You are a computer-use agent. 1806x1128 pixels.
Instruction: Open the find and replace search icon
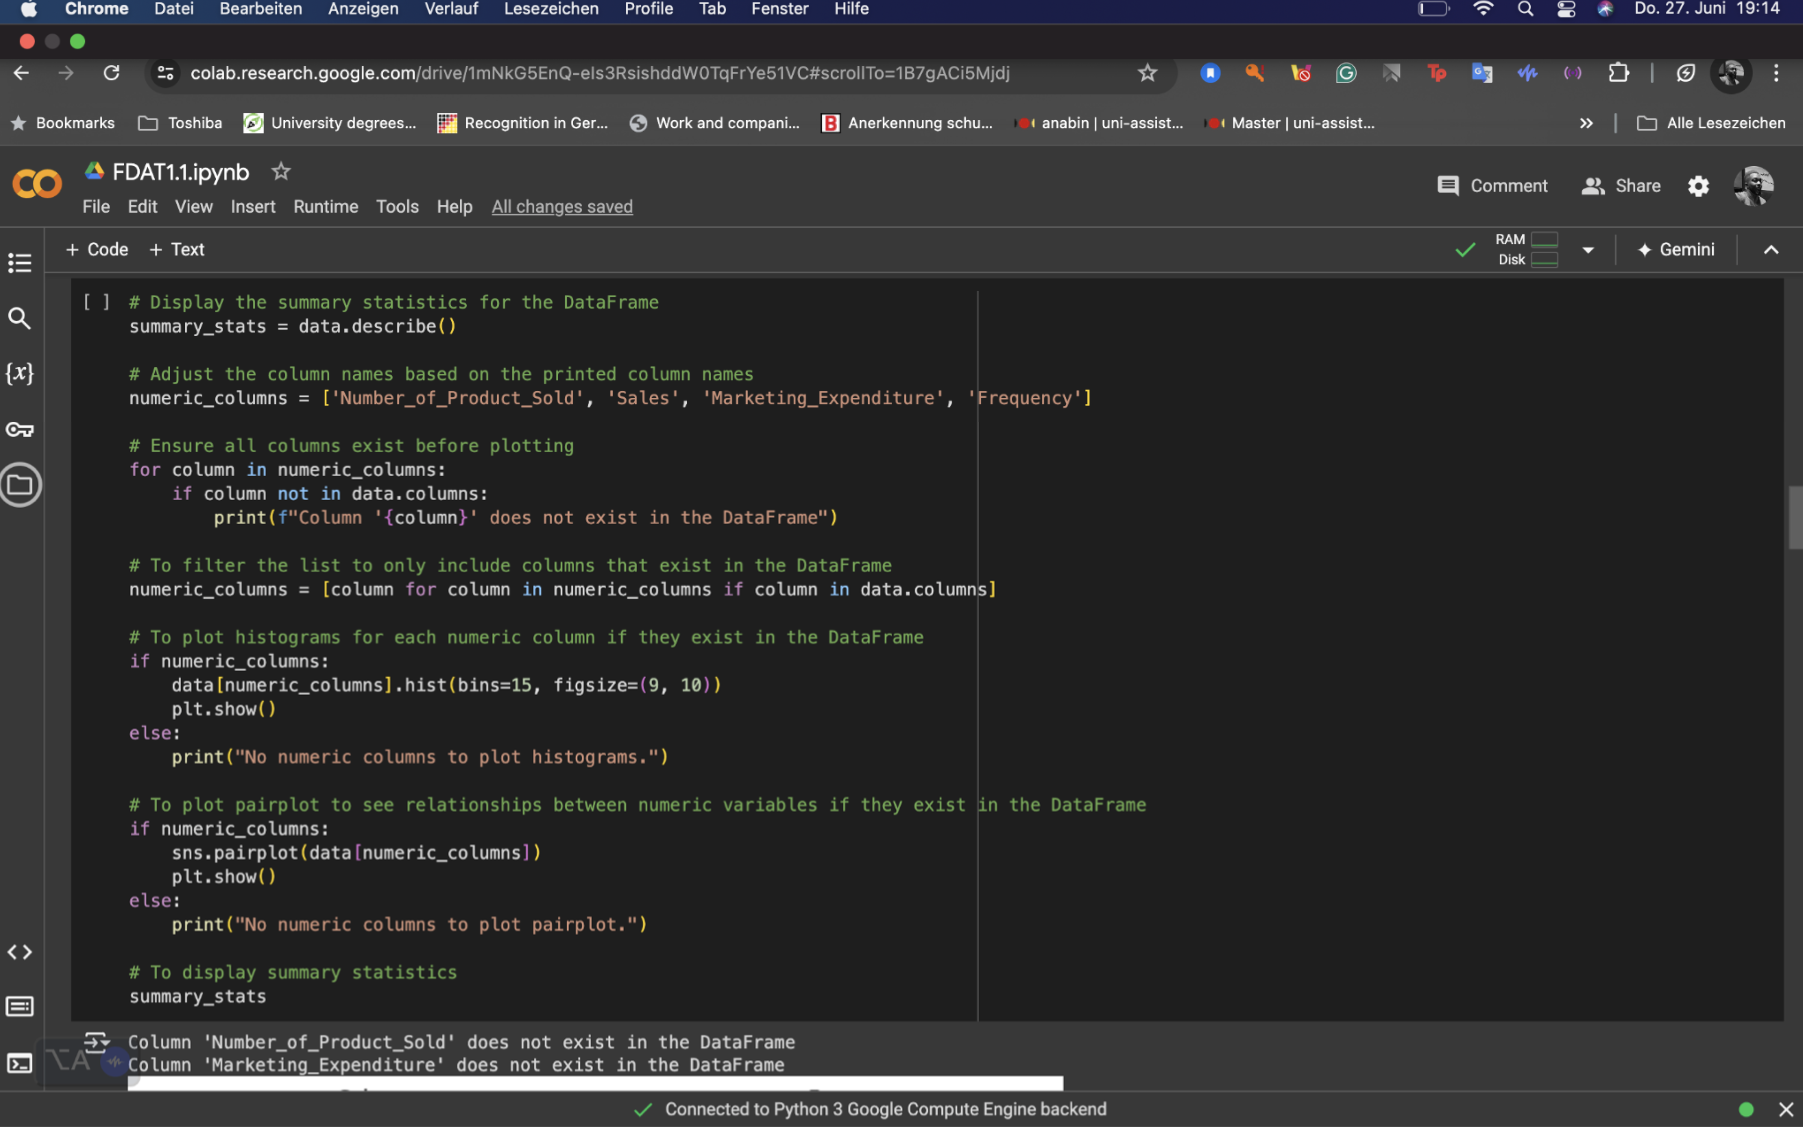(19, 319)
